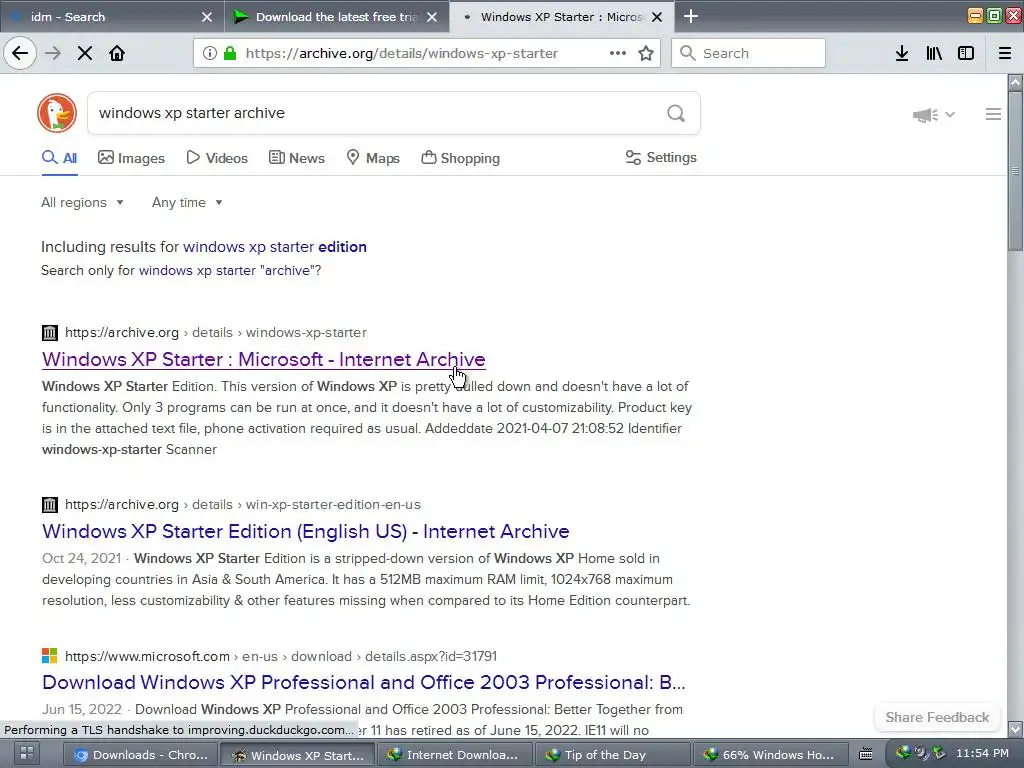Expand the Any time filter dropdown

[187, 202]
